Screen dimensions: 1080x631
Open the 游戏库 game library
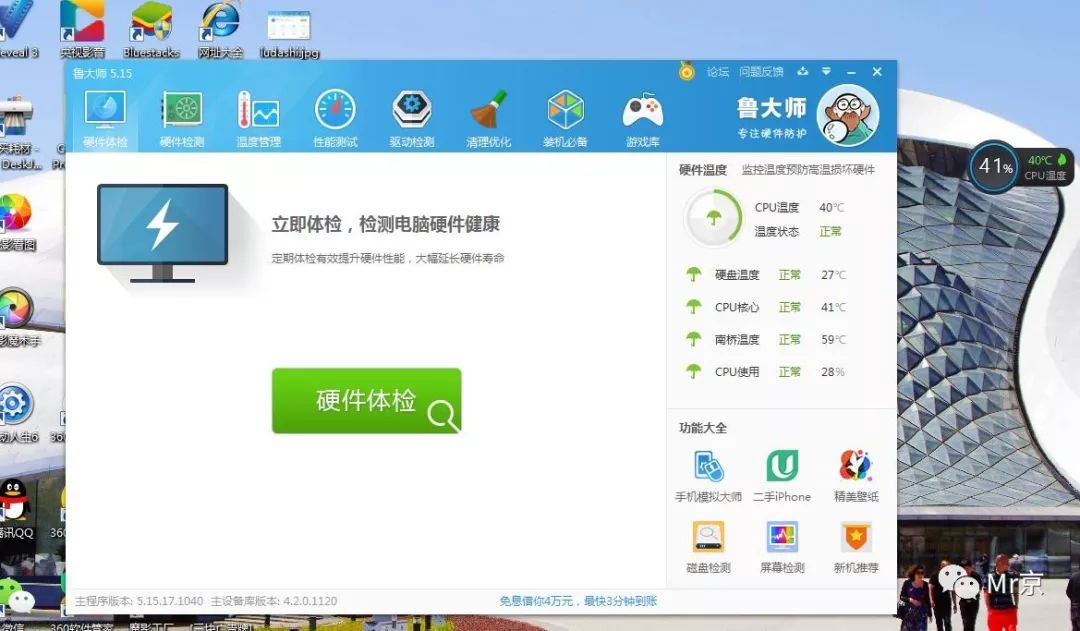(x=643, y=115)
